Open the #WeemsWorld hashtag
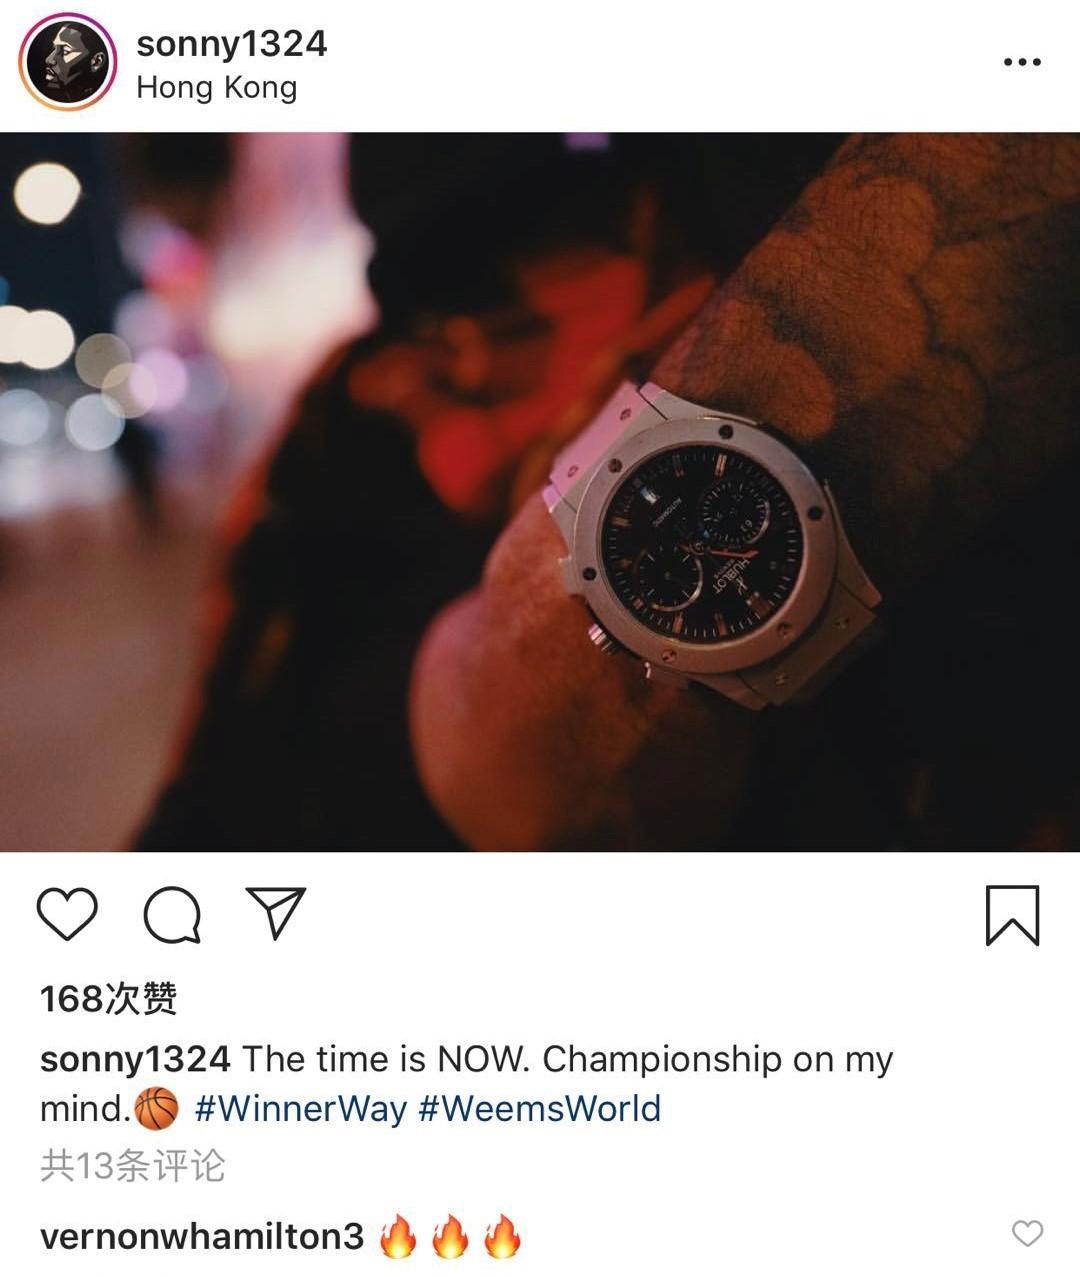Viewport: 1080px width, 1277px height. 539,1109
